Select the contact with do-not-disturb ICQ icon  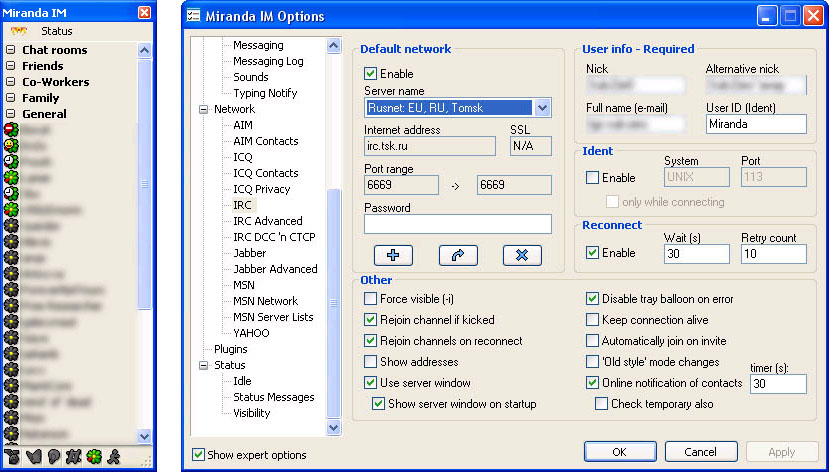tap(11, 129)
